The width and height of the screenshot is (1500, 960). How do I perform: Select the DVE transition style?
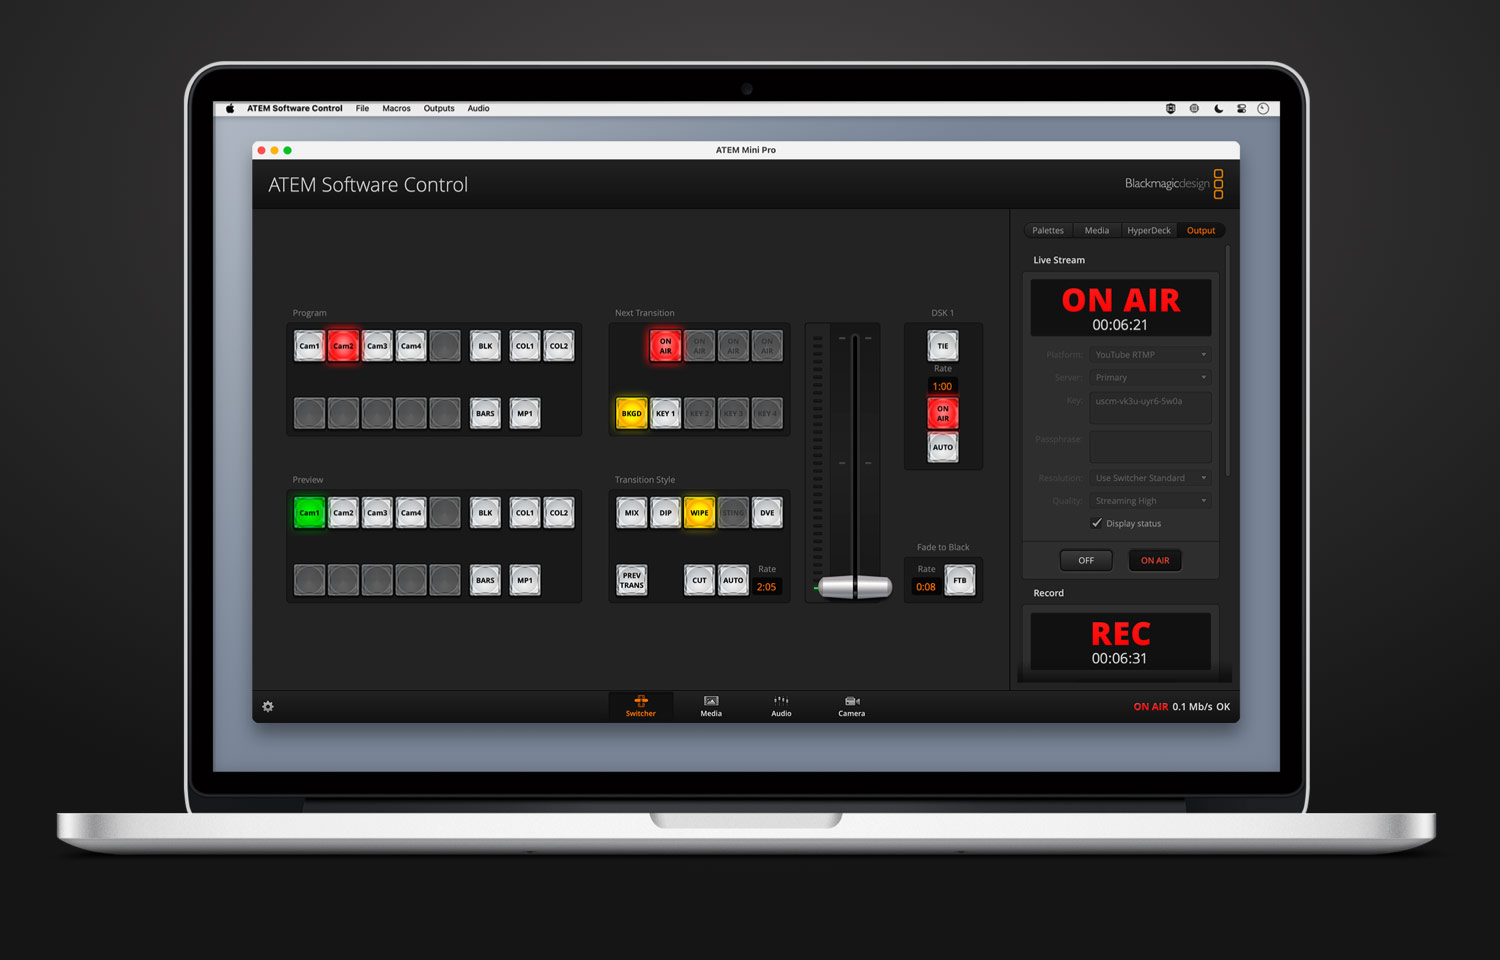[767, 512]
